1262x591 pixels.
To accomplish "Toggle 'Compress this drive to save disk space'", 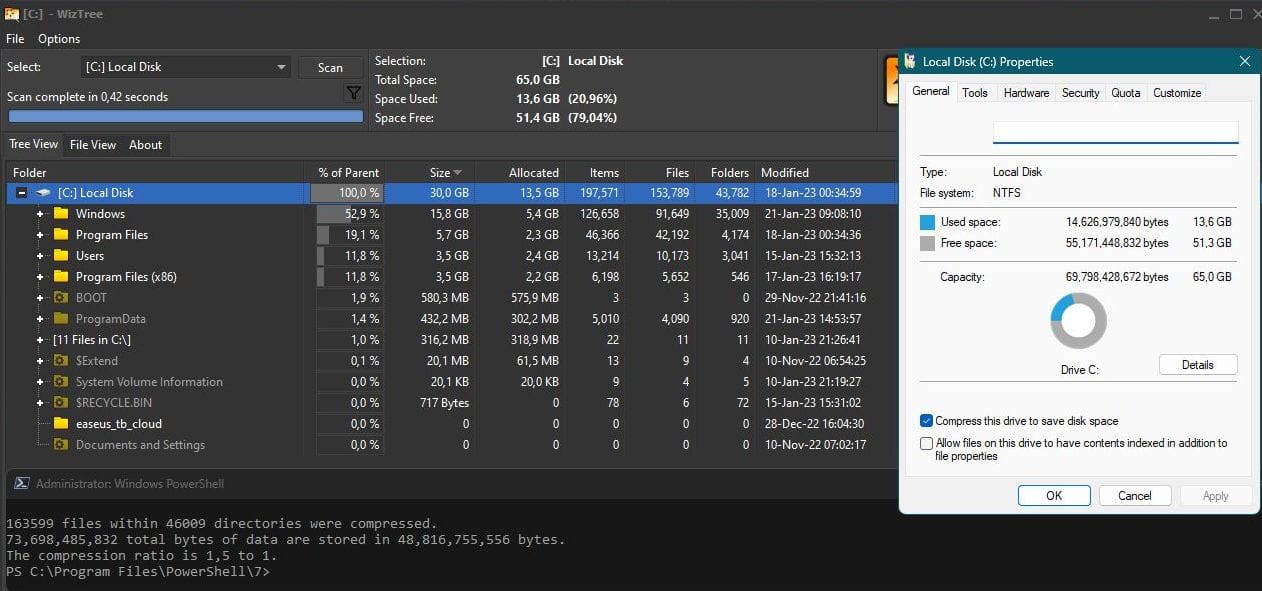I will click(926, 421).
